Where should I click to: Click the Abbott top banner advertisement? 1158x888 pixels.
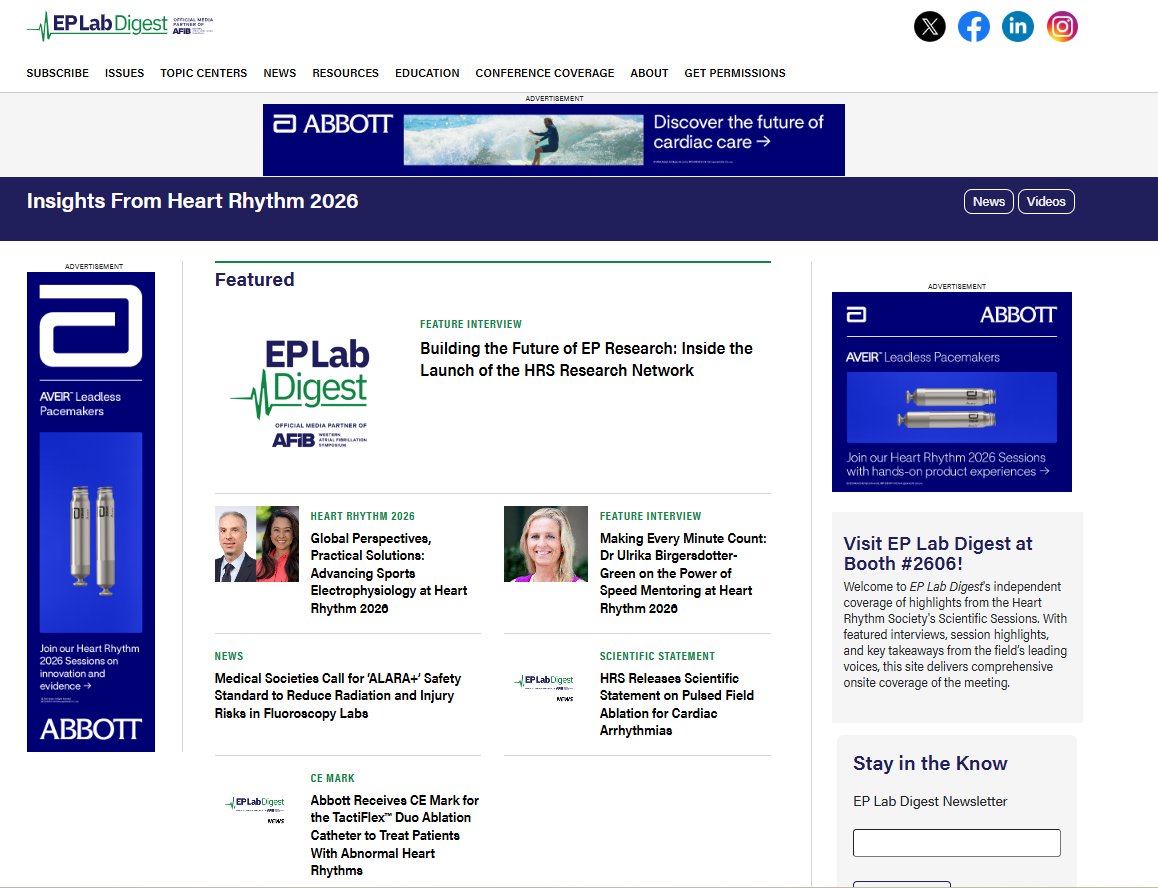pyautogui.click(x=554, y=140)
